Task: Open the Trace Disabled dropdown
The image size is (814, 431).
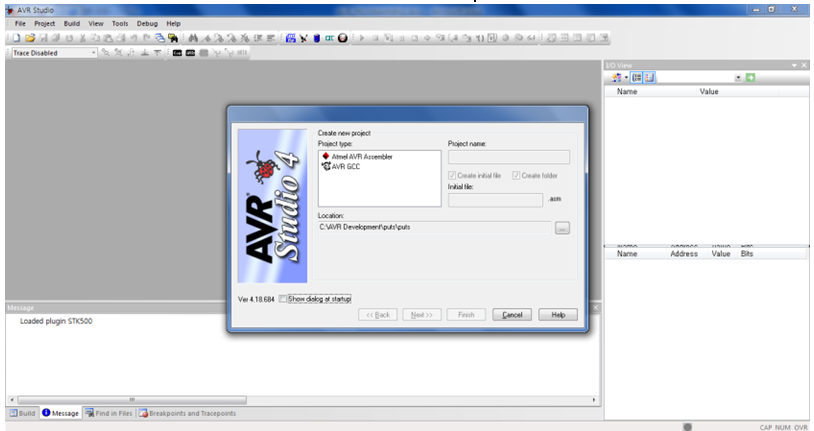Action: 94,52
